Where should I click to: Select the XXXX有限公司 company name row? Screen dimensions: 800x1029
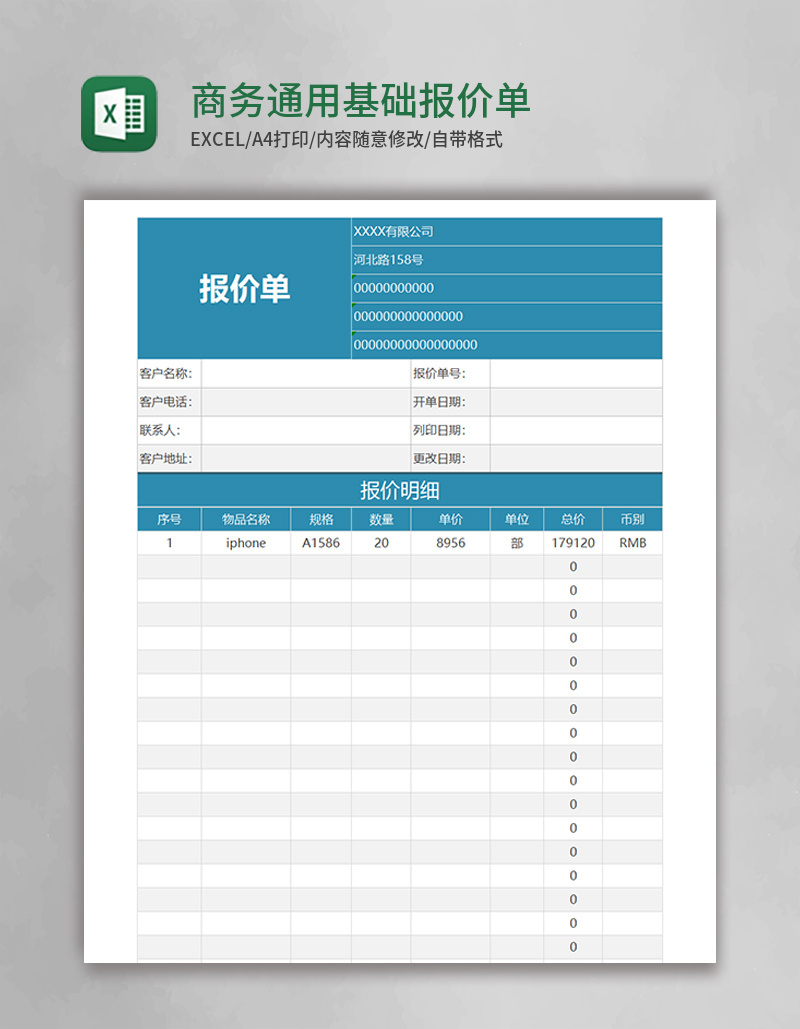click(504, 231)
